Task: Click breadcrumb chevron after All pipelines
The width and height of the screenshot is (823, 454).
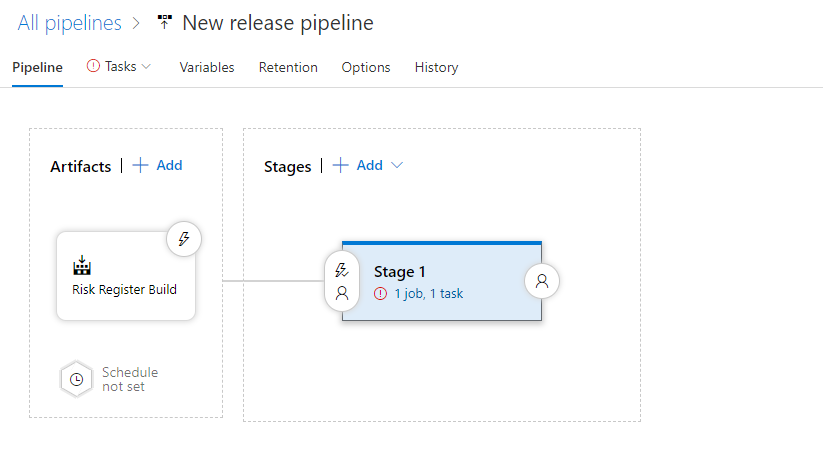Action: point(136,23)
